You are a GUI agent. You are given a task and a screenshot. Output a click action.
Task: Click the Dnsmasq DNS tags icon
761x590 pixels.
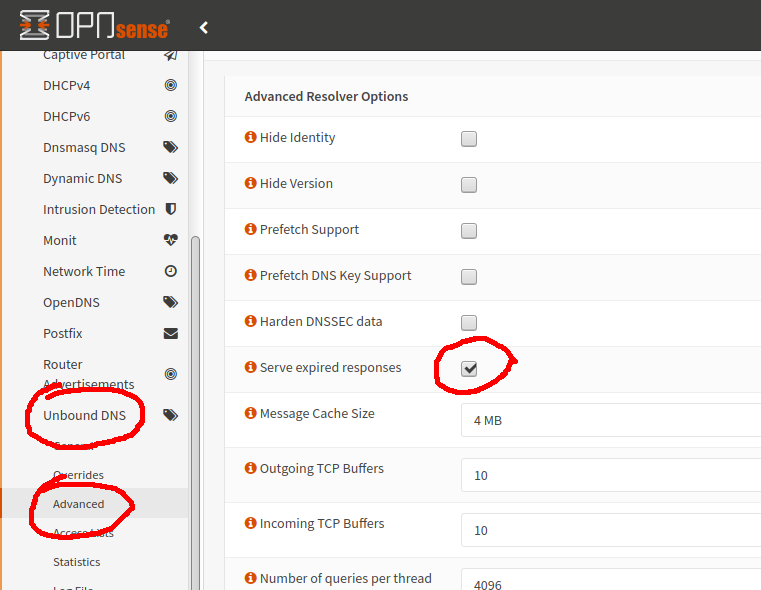[170, 147]
